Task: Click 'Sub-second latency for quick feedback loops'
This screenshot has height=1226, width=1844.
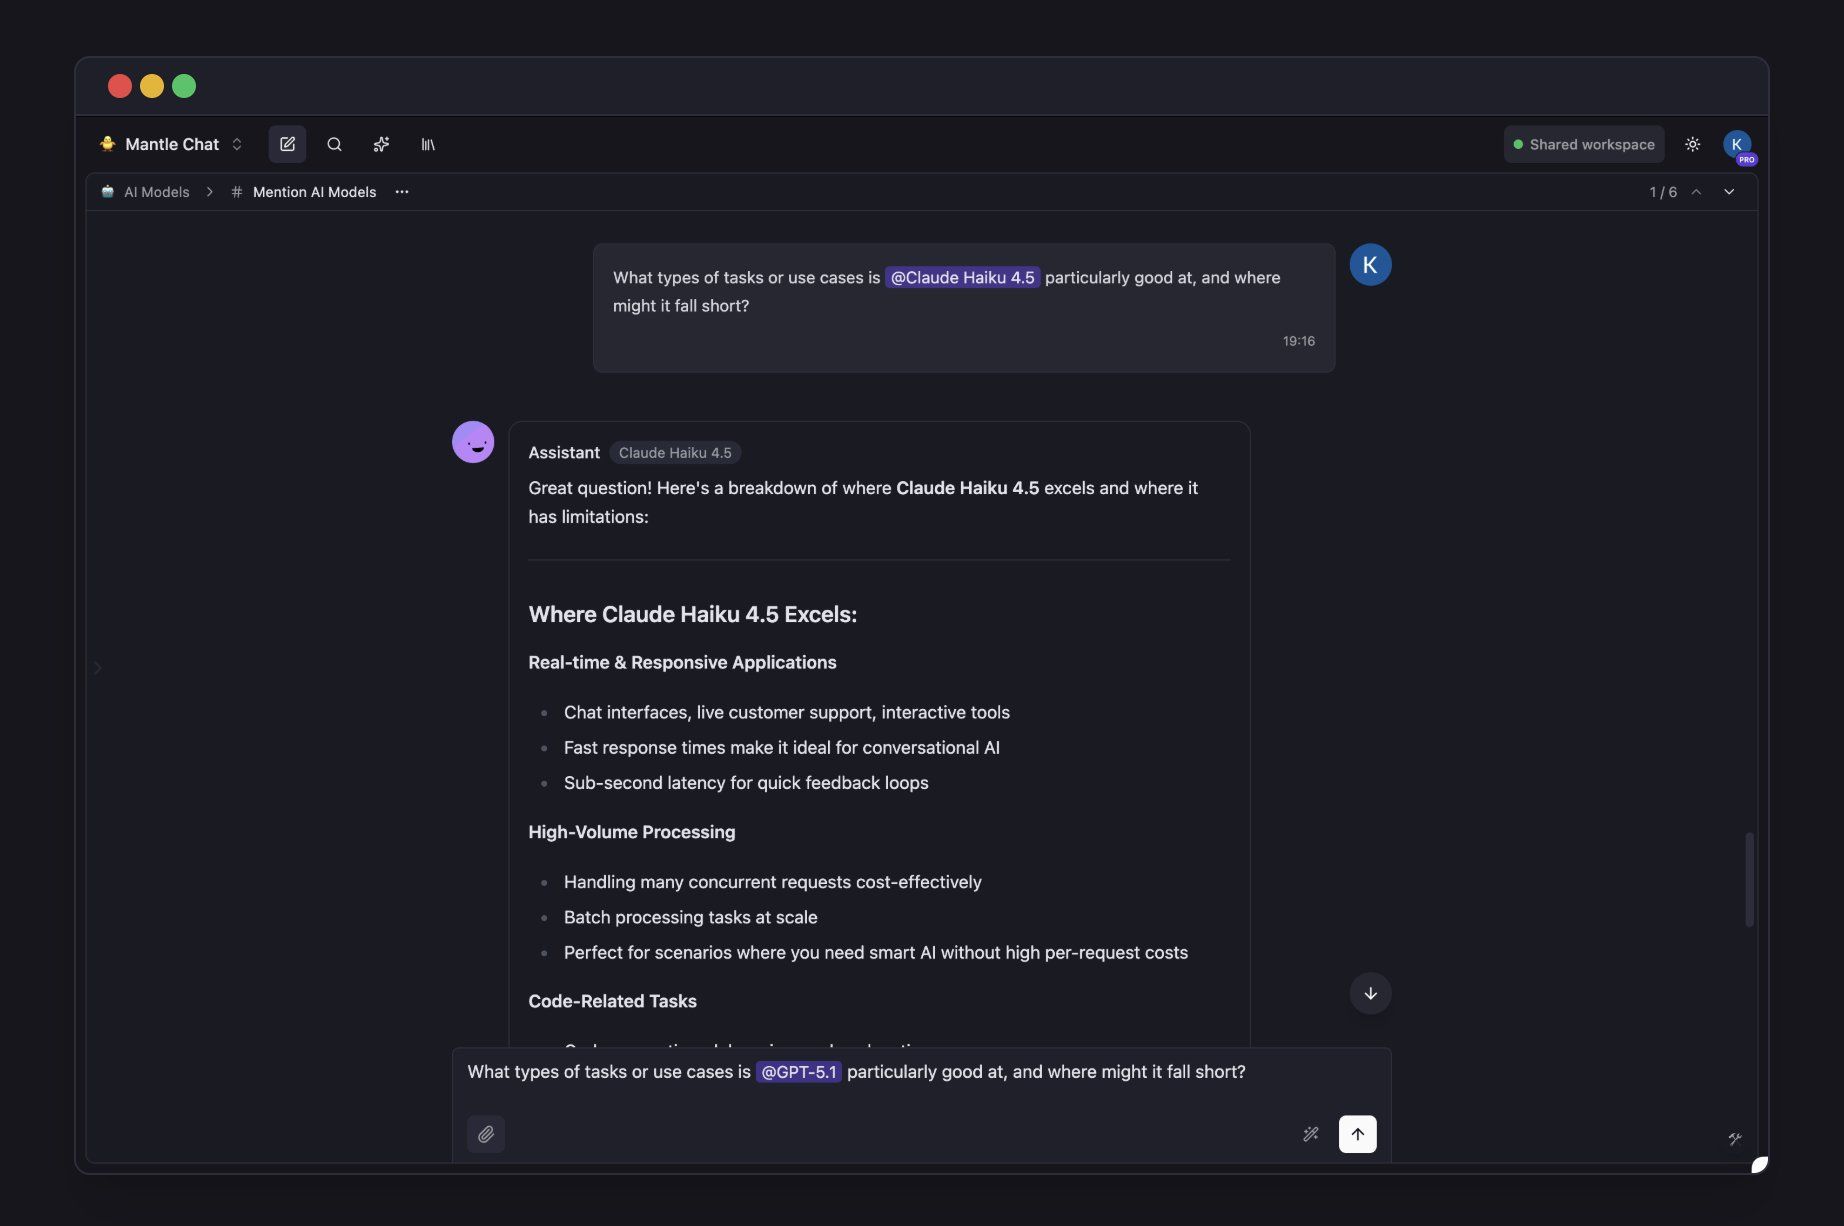Action: pos(746,783)
